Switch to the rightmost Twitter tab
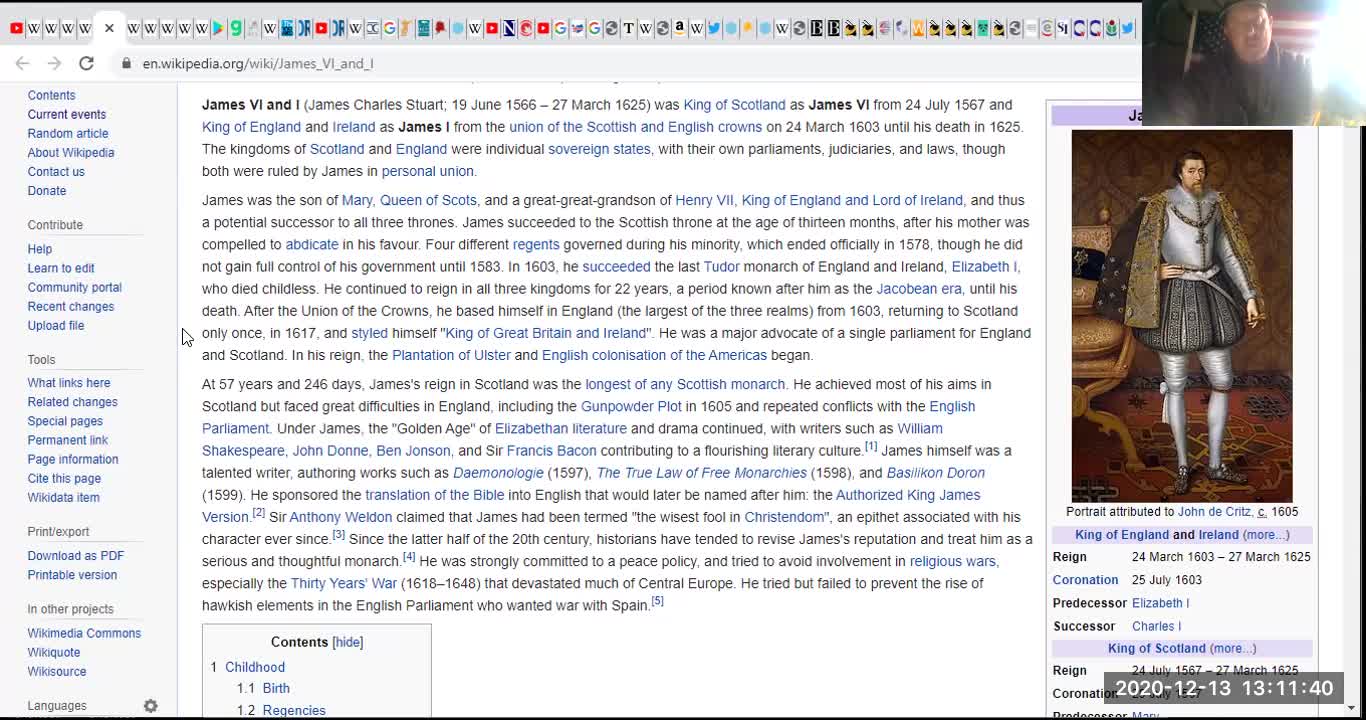The image size is (1366, 720). point(1127,28)
